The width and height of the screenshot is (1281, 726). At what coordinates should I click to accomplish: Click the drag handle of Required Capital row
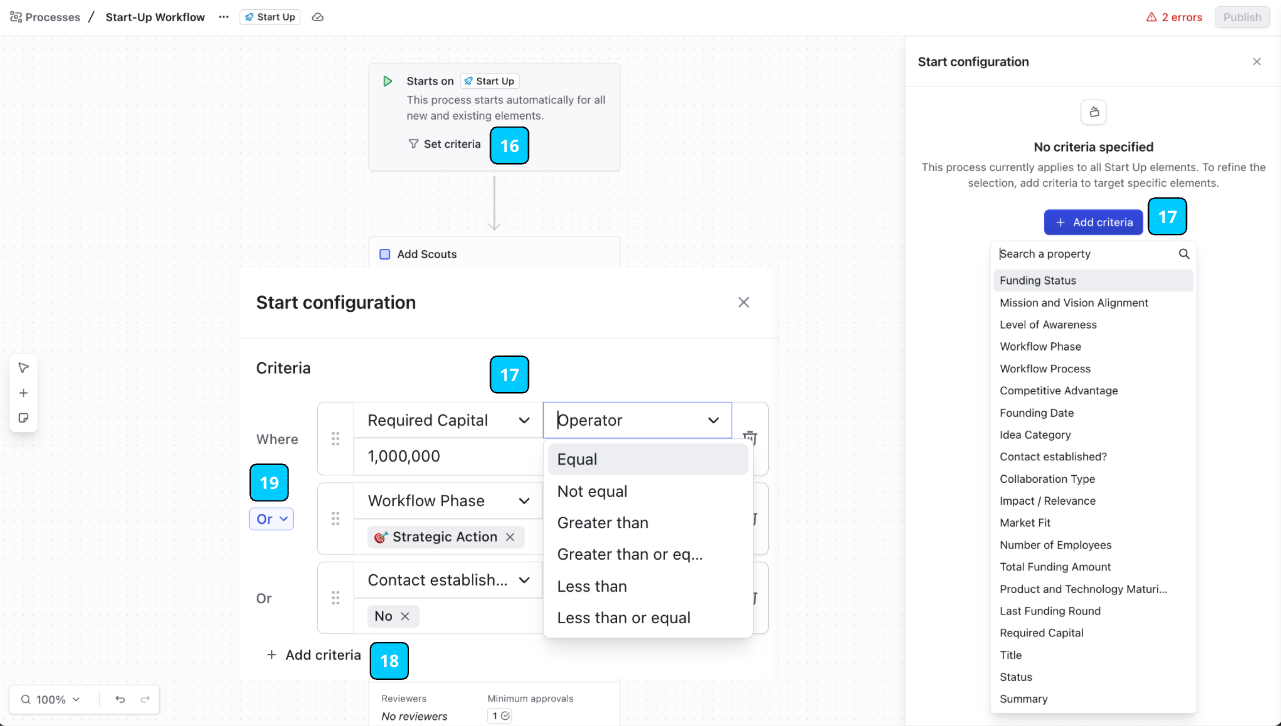click(336, 439)
